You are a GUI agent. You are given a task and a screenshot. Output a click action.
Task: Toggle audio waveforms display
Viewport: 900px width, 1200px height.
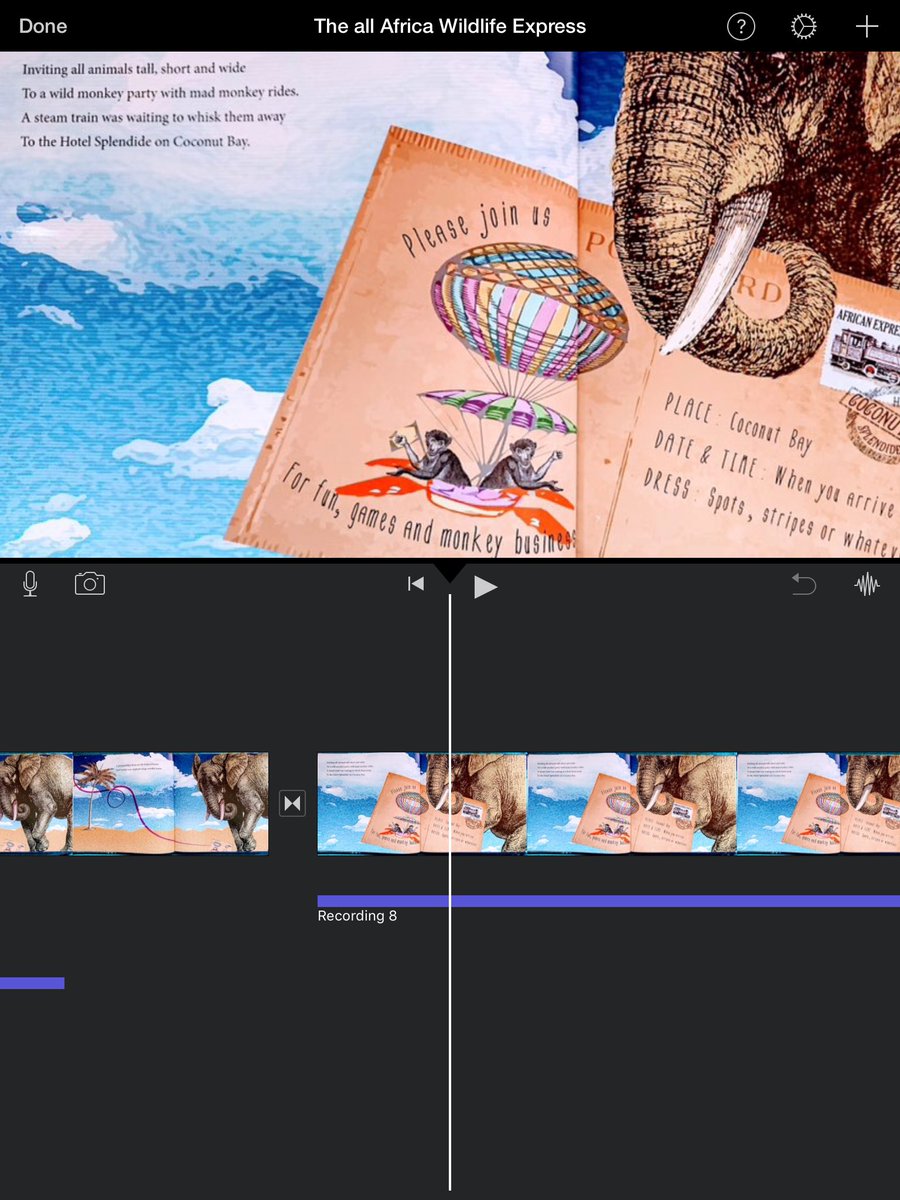pyautogui.click(x=867, y=585)
